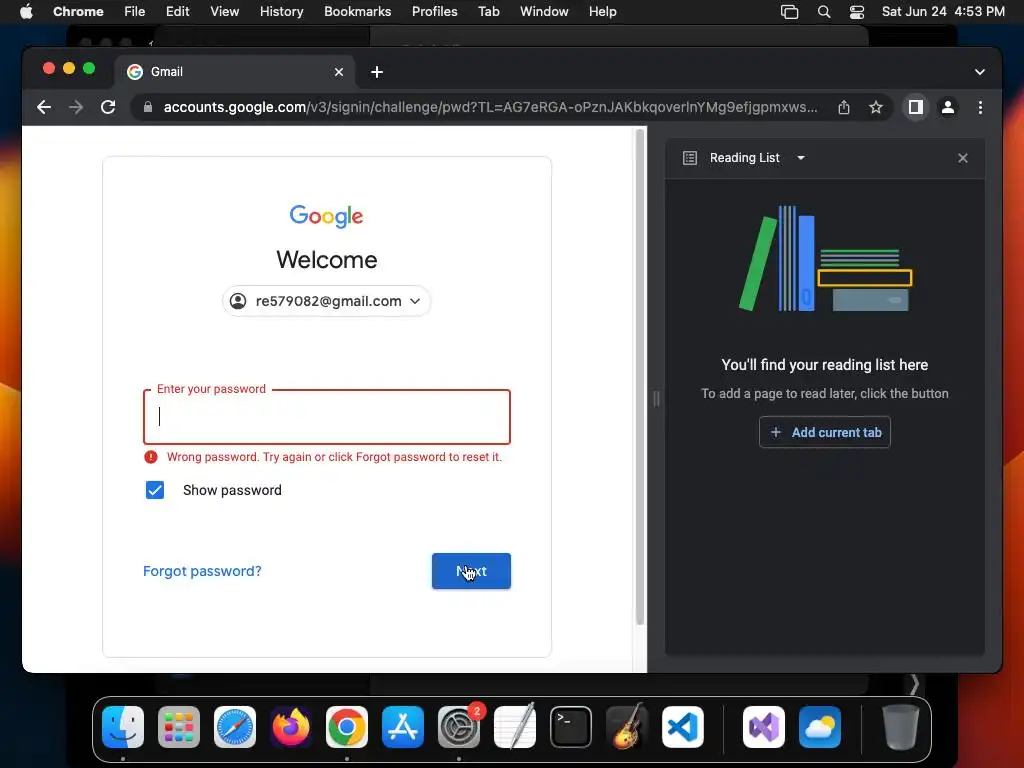Toggle the side panel icon in toolbar
This screenshot has height=768, width=1024.
pyautogui.click(x=916, y=107)
